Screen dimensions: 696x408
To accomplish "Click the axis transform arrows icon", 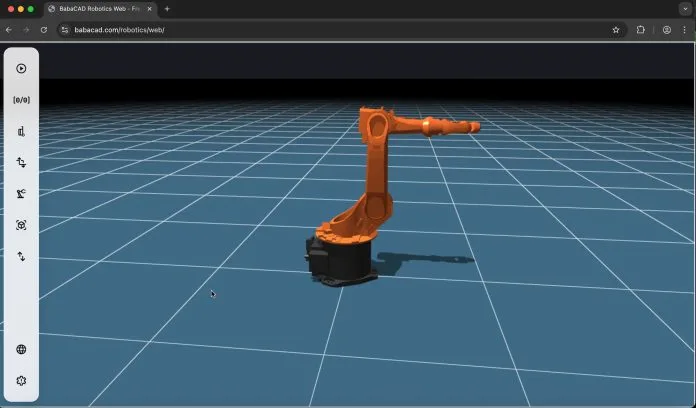I will point(21,162).
